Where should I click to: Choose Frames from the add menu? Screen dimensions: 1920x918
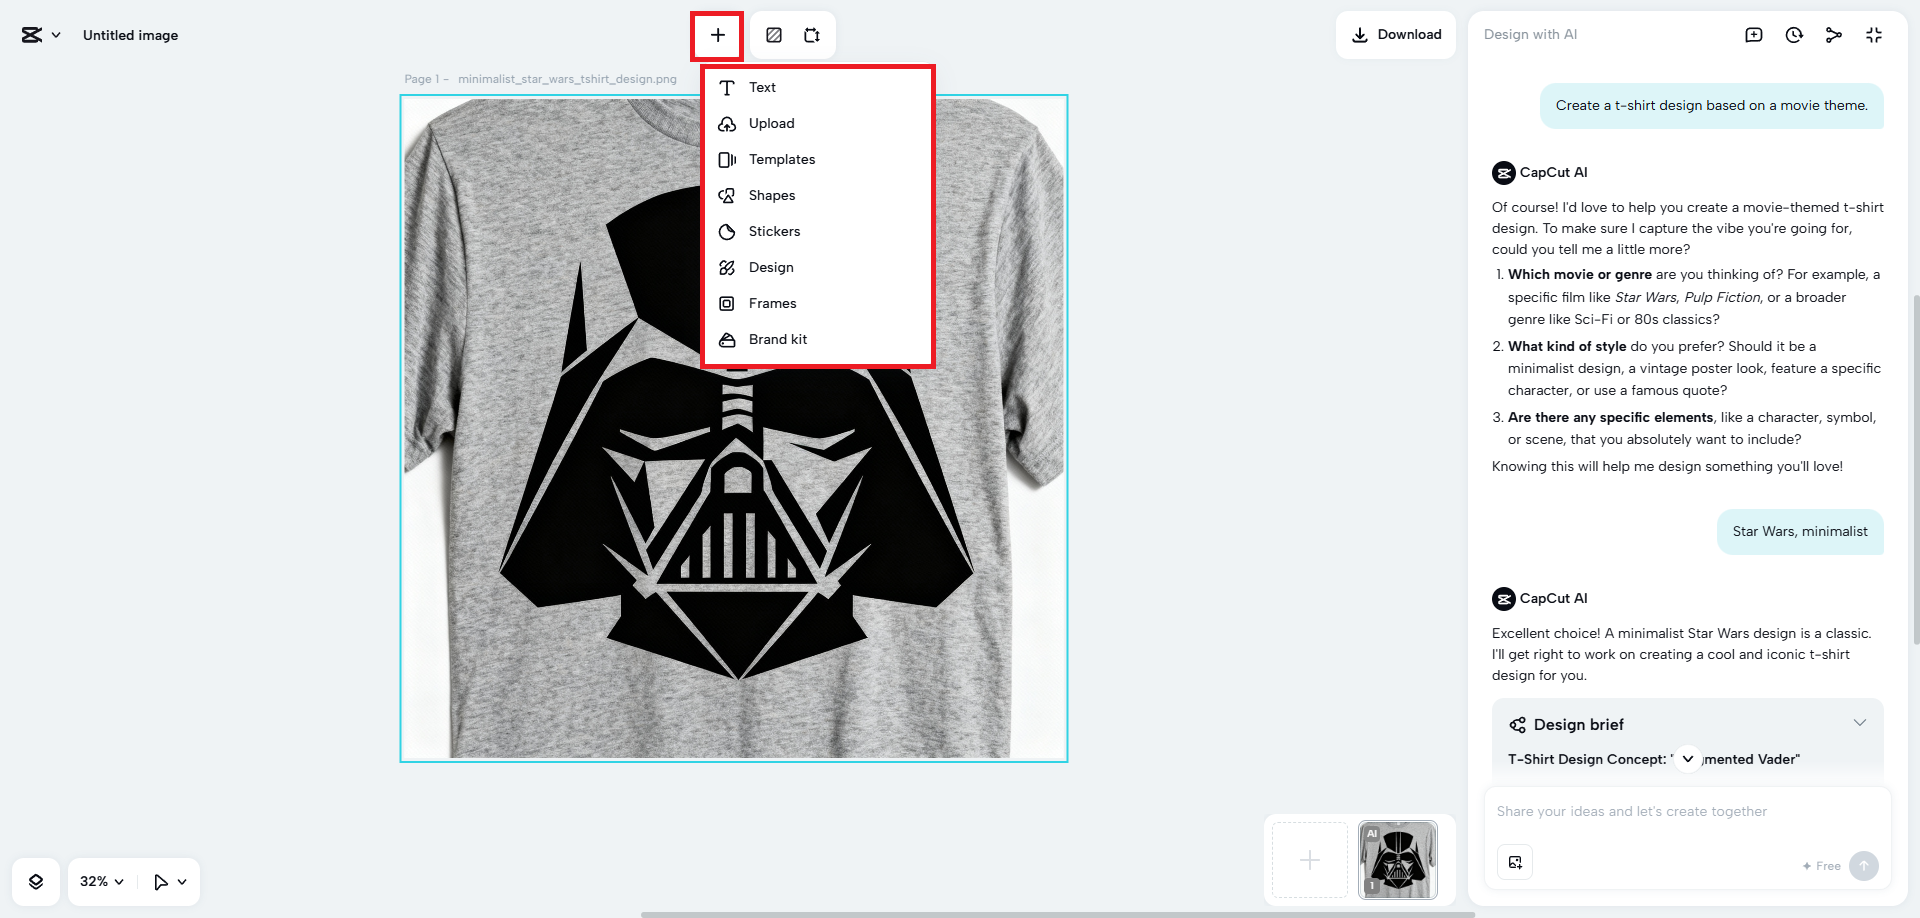coord(818,303)
